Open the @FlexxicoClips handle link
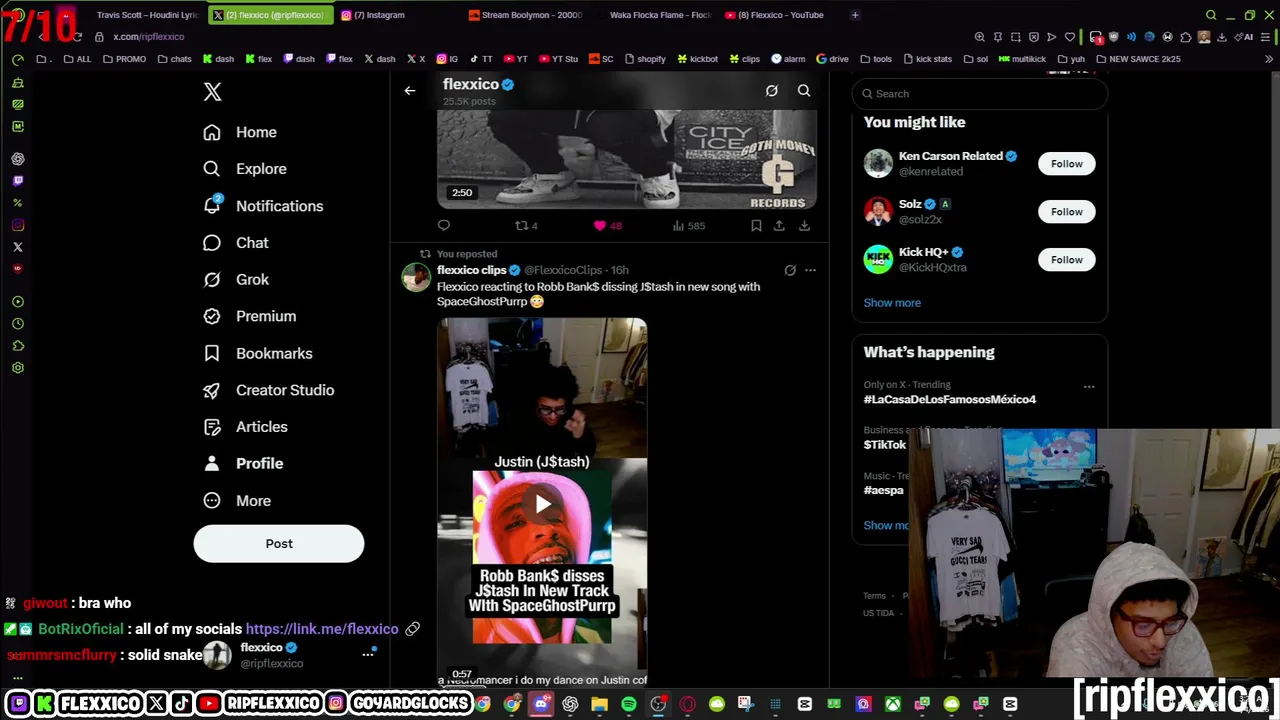Screen dimensions: 1280x720 [563, 270]
